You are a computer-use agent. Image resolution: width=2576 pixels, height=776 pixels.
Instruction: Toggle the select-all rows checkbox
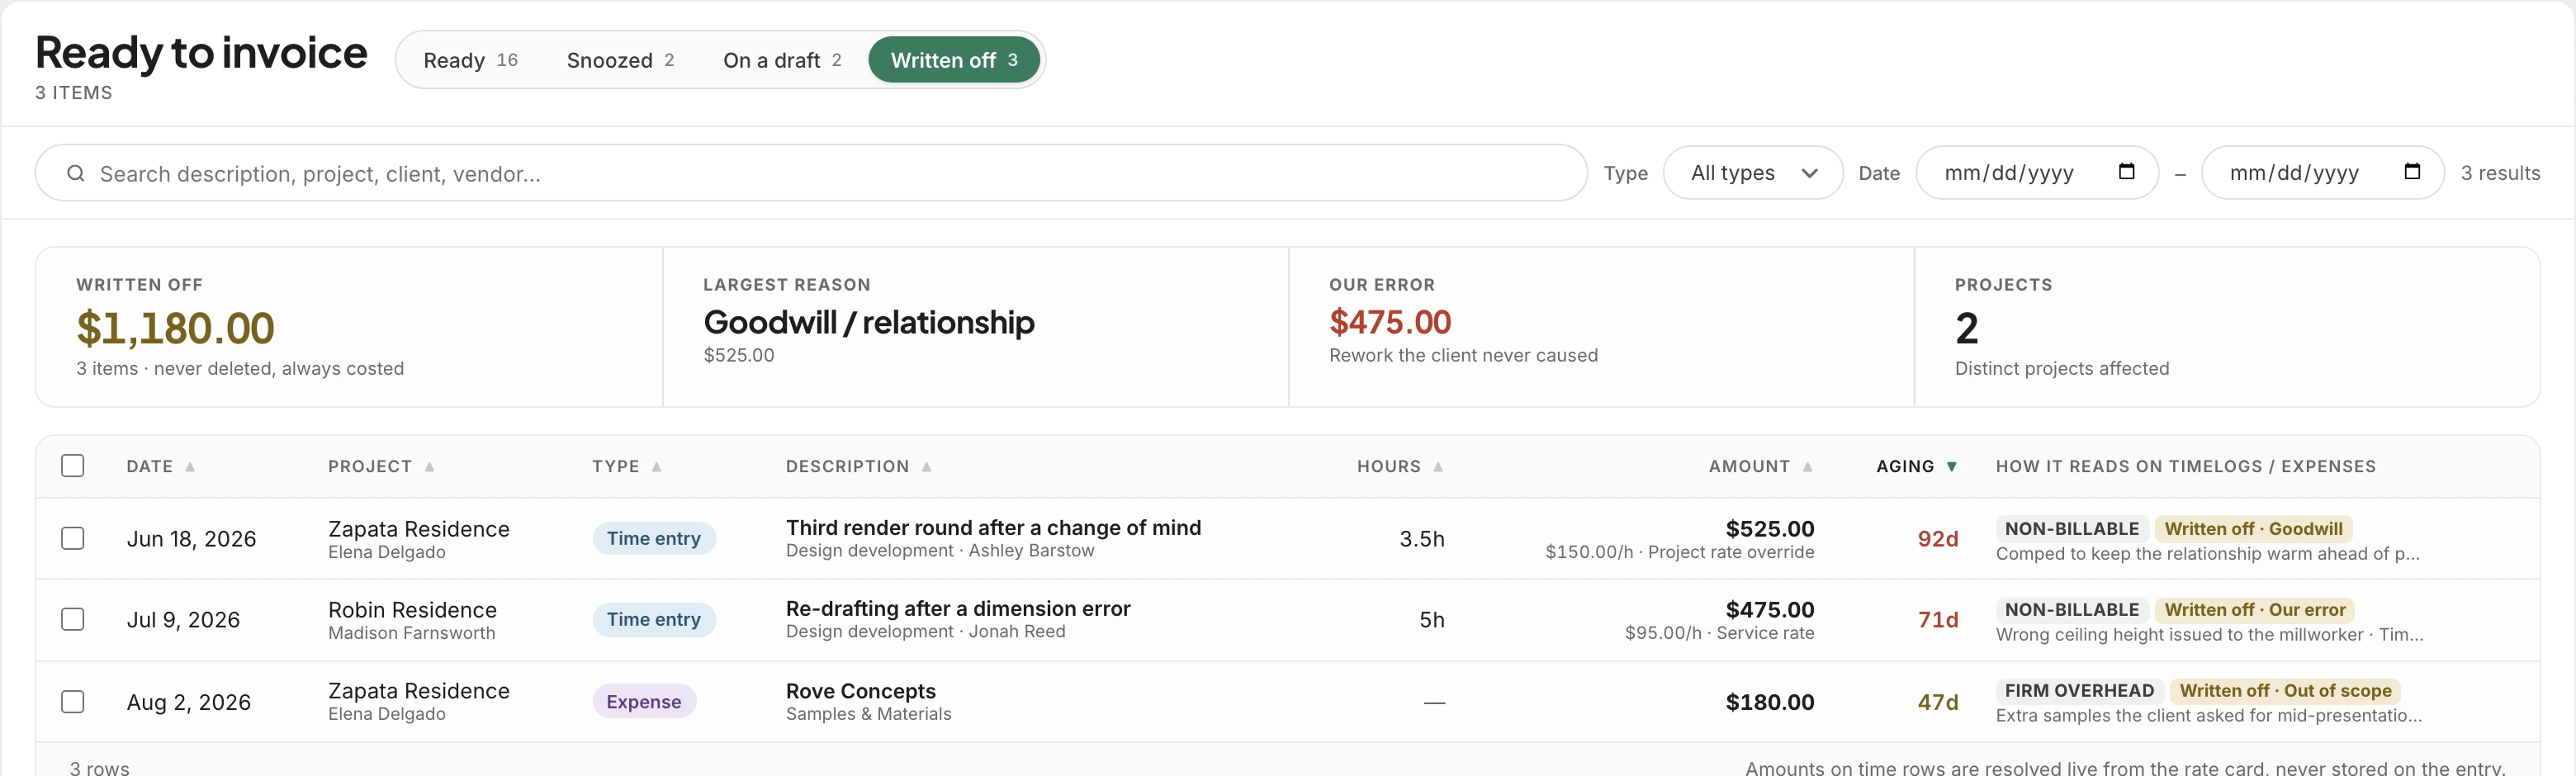click(73, 466)
